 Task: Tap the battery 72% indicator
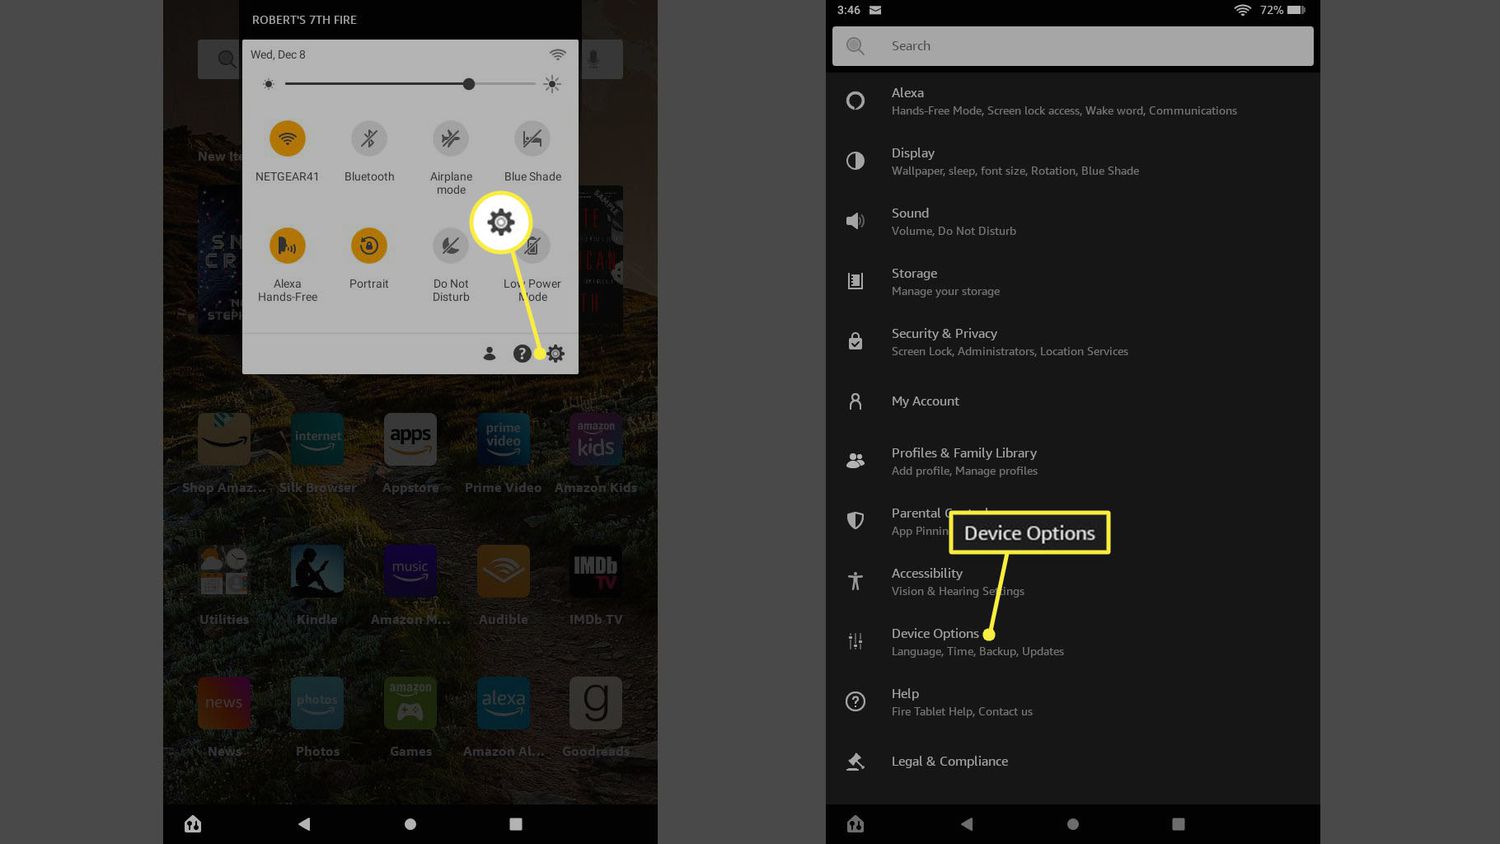coord(1283,10)
